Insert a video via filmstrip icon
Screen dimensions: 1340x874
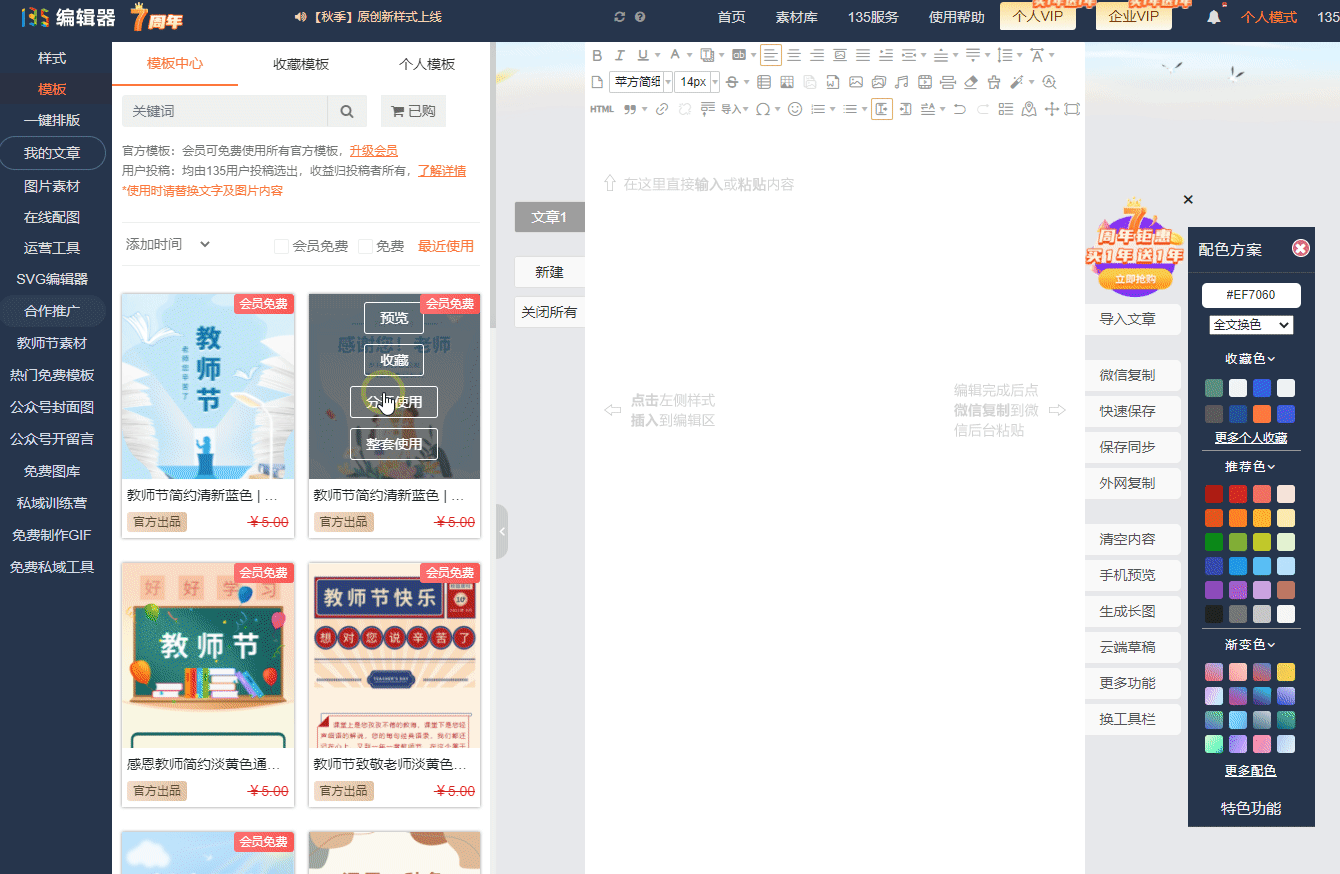coord(925,82)
